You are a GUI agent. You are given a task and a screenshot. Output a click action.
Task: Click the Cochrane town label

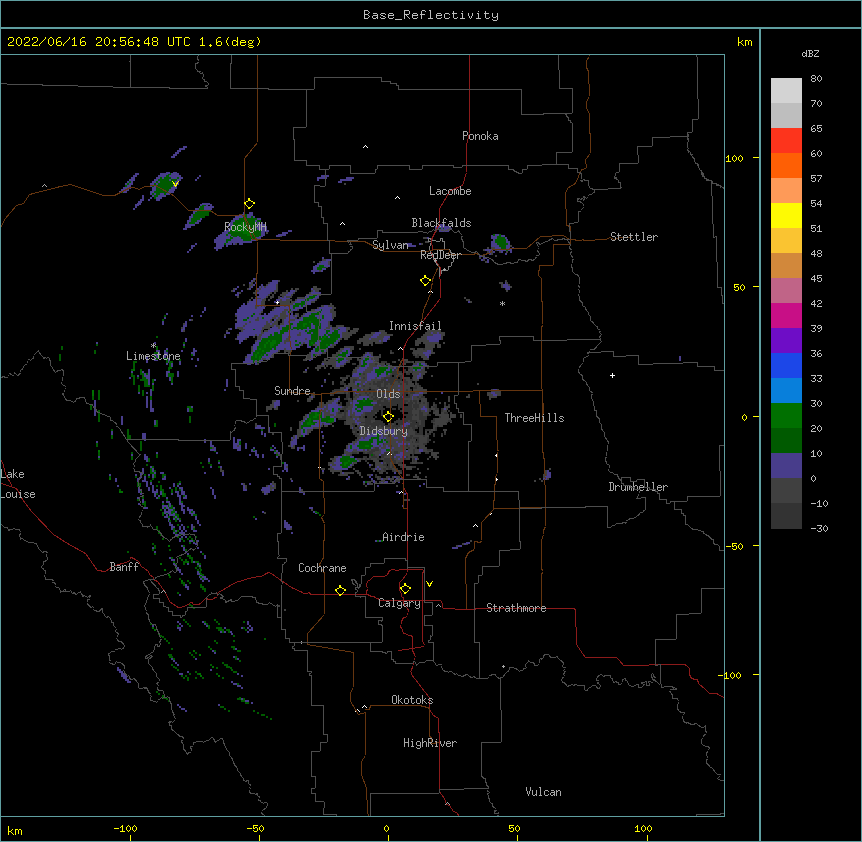[322, 568]
